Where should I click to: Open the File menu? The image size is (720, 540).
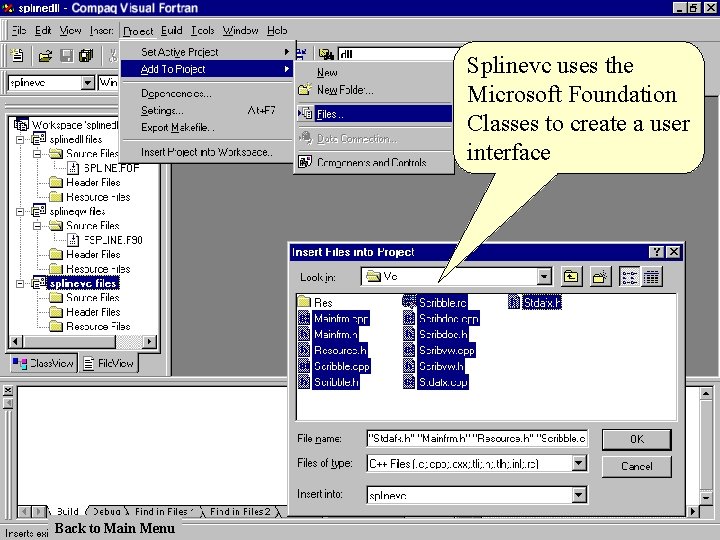(x=18, y=30)
